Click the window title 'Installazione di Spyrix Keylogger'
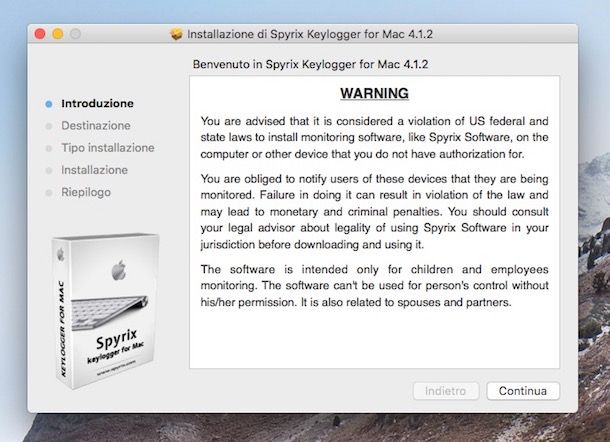610x442 pixels. (310, 34)
